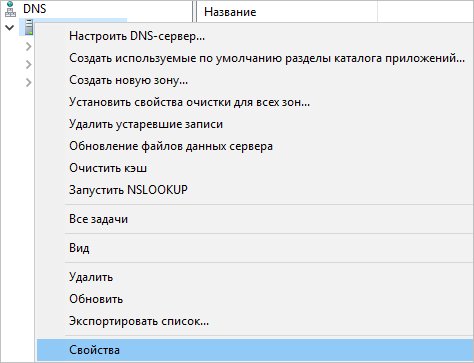Collapse the server node with down chevron
Image resolution: width=474 pixels, height=363 pixels.
point(10,27)
